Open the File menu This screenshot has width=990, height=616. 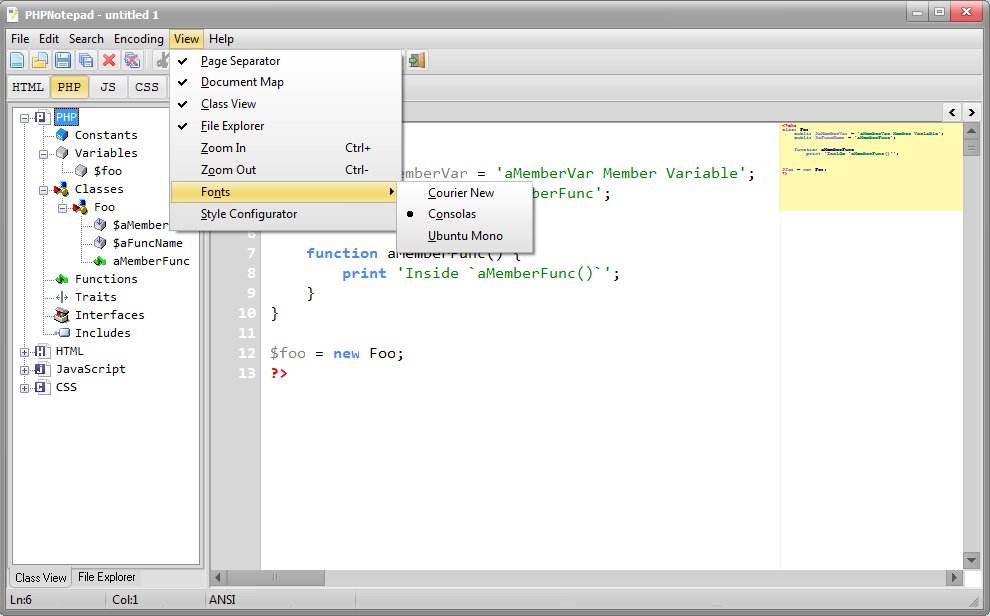[x=20, y=39]
